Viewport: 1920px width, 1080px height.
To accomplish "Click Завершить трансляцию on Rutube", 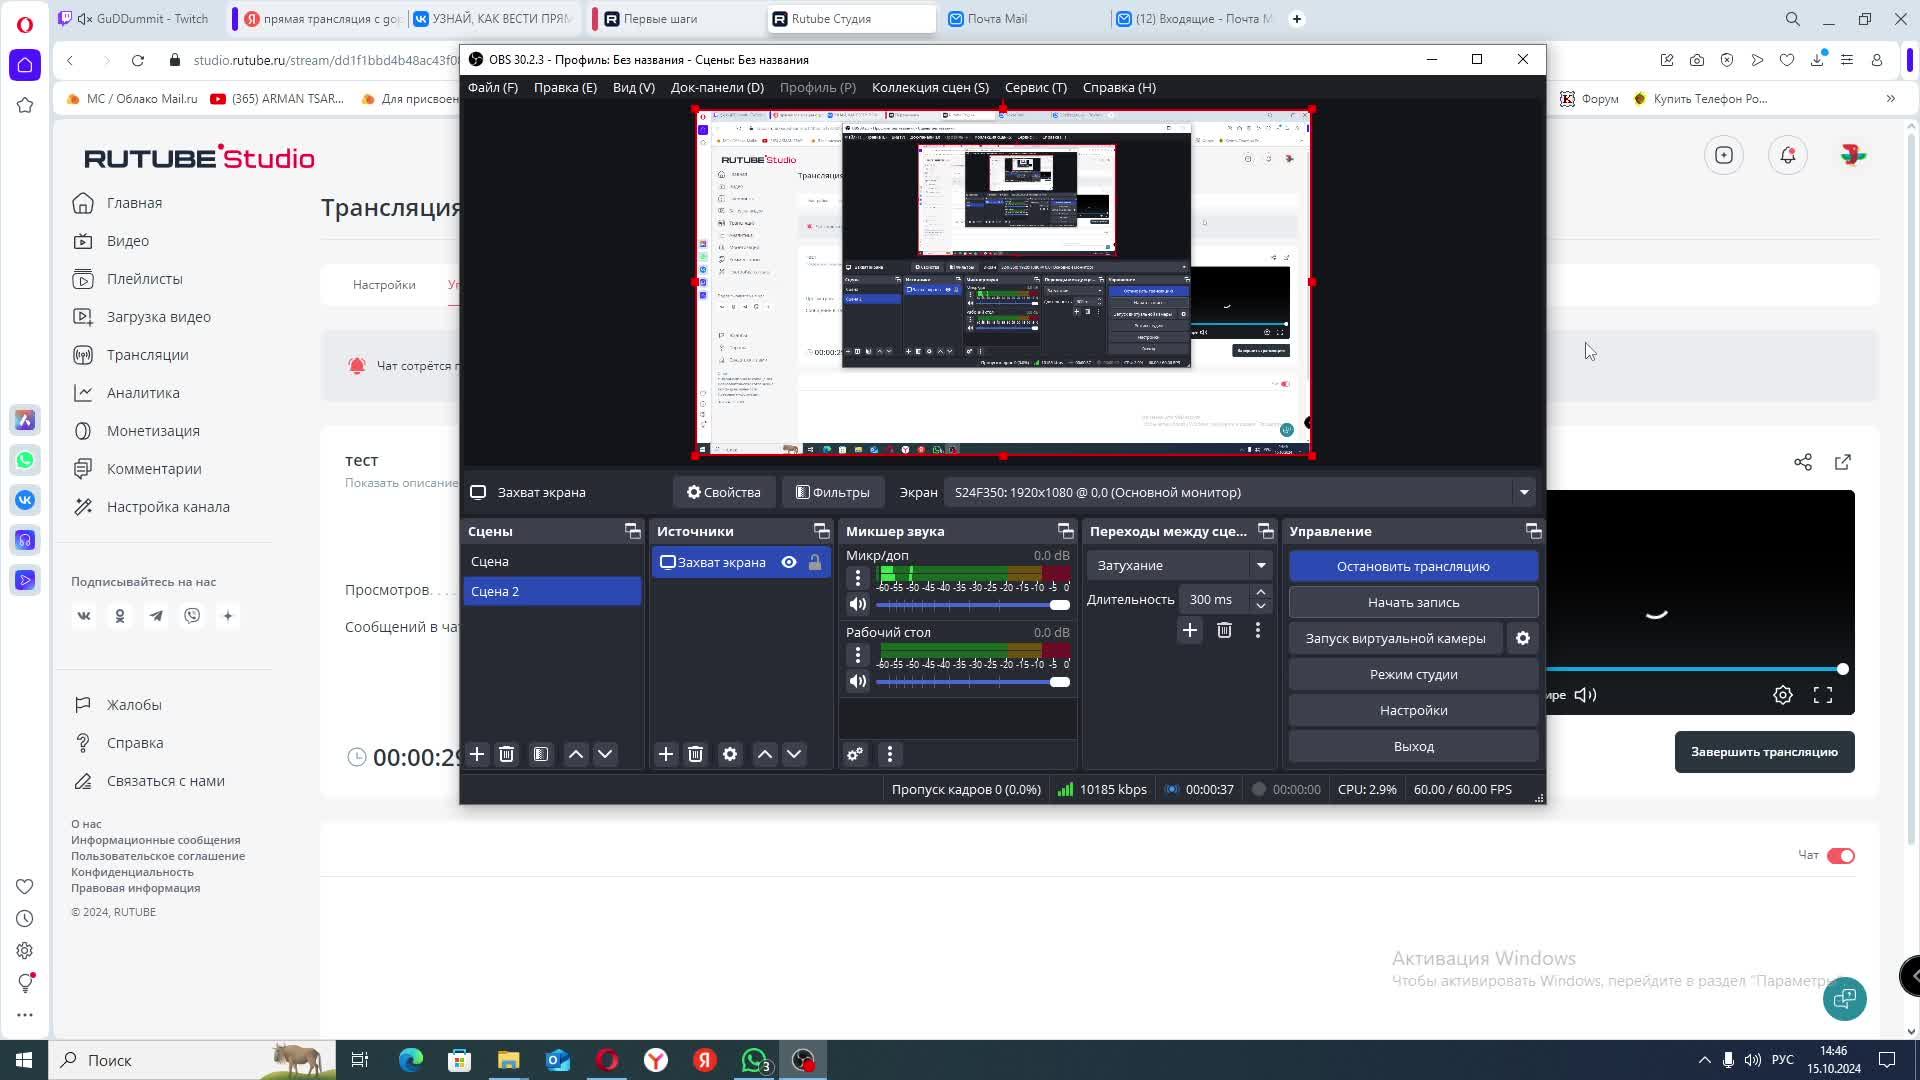I will 1764,752.
